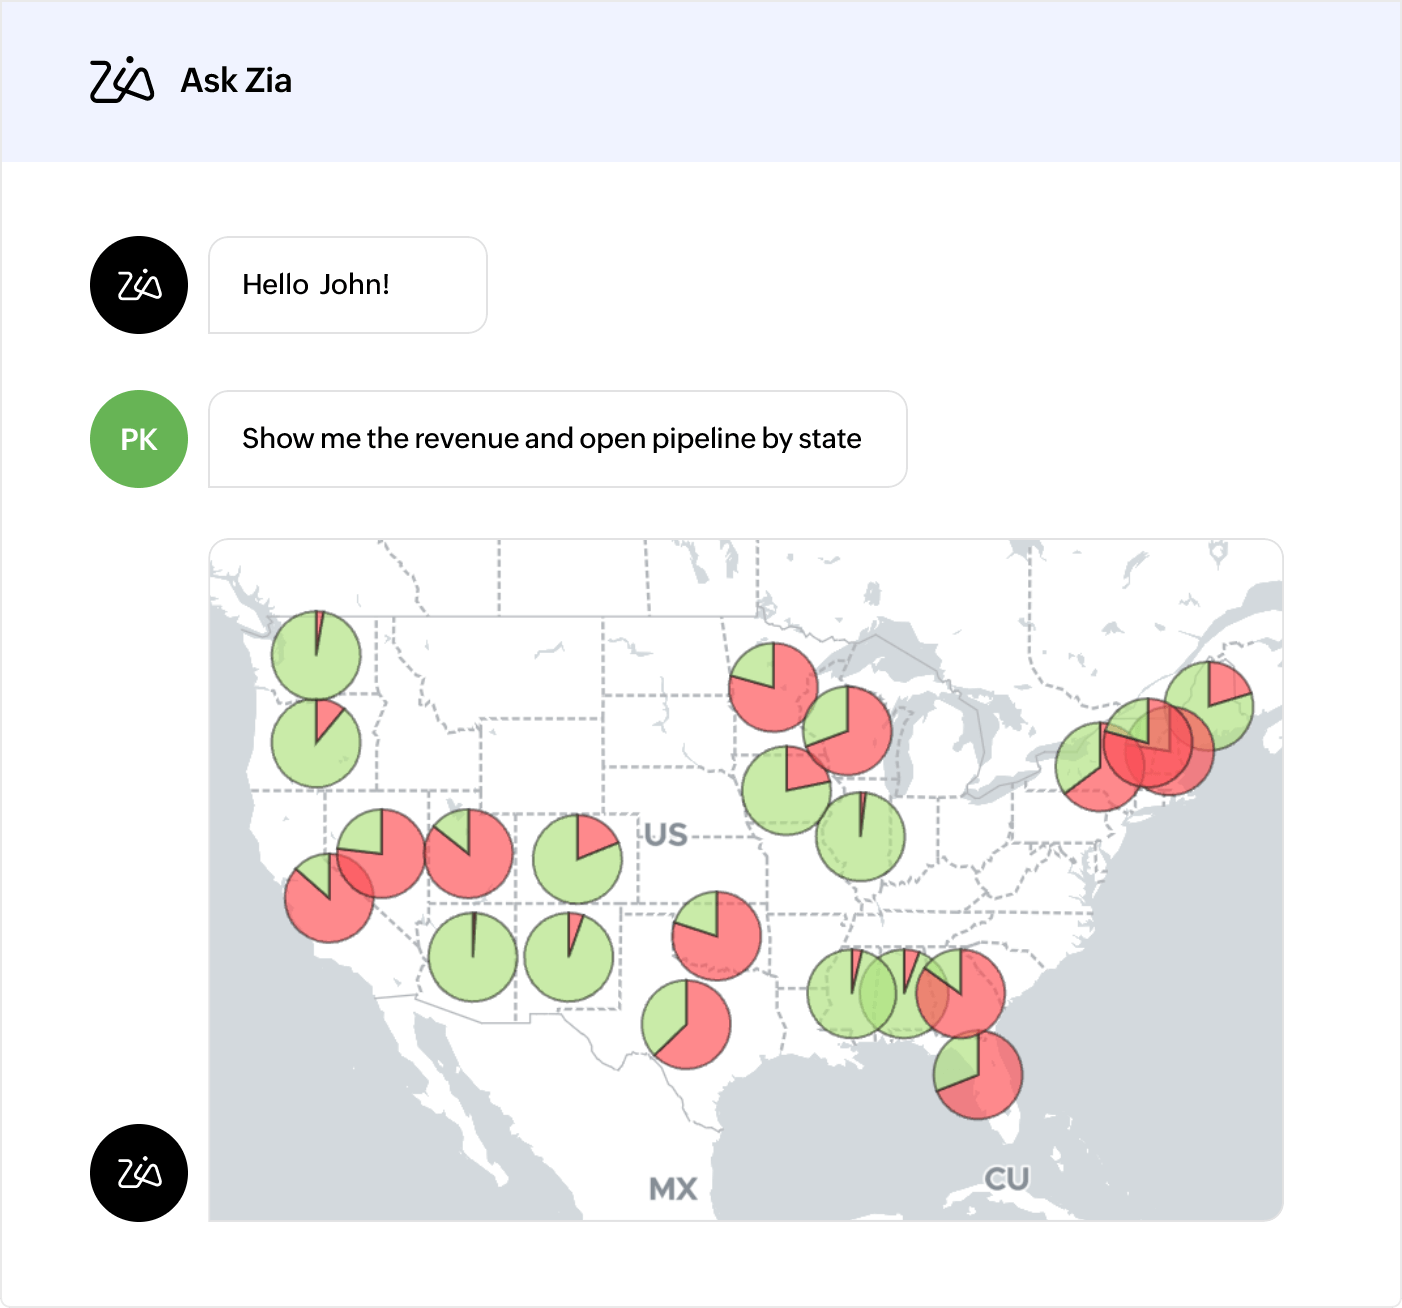Click the Hello John! message bubble
This screenshot has height=1308, width=1402.
coord(347,285)
